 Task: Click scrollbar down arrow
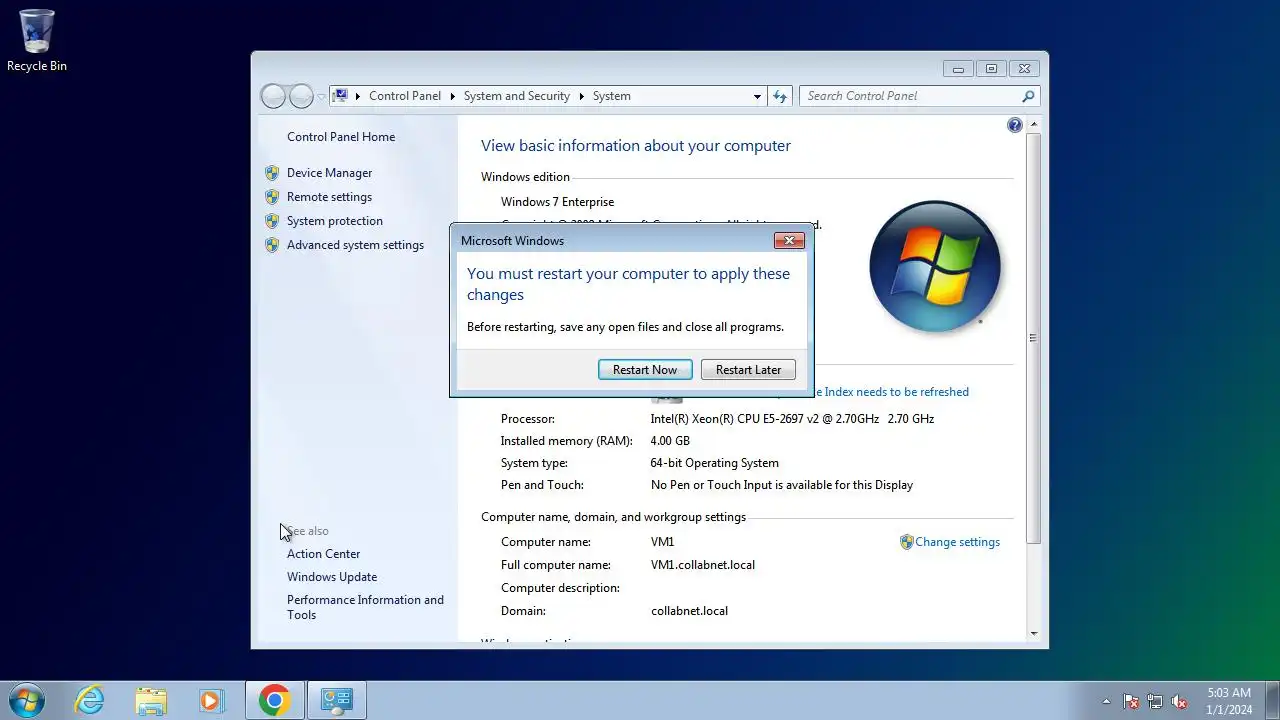[1033, 633]
